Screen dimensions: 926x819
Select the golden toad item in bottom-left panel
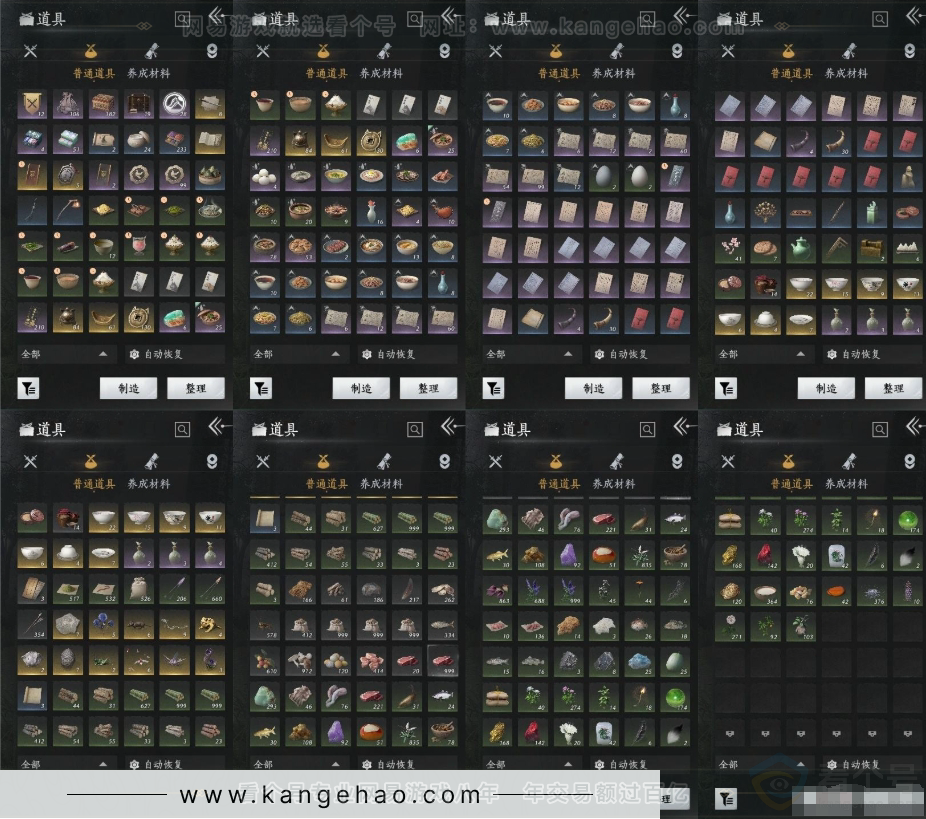210,625
